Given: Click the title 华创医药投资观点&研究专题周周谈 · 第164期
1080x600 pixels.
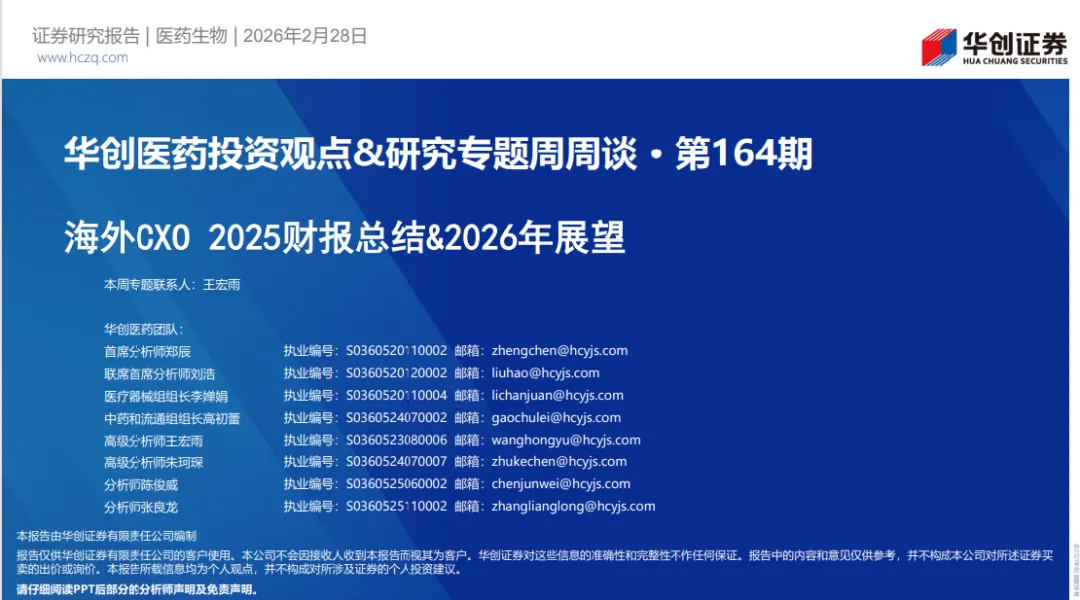Looking at the screenshot, I should 438,153.
